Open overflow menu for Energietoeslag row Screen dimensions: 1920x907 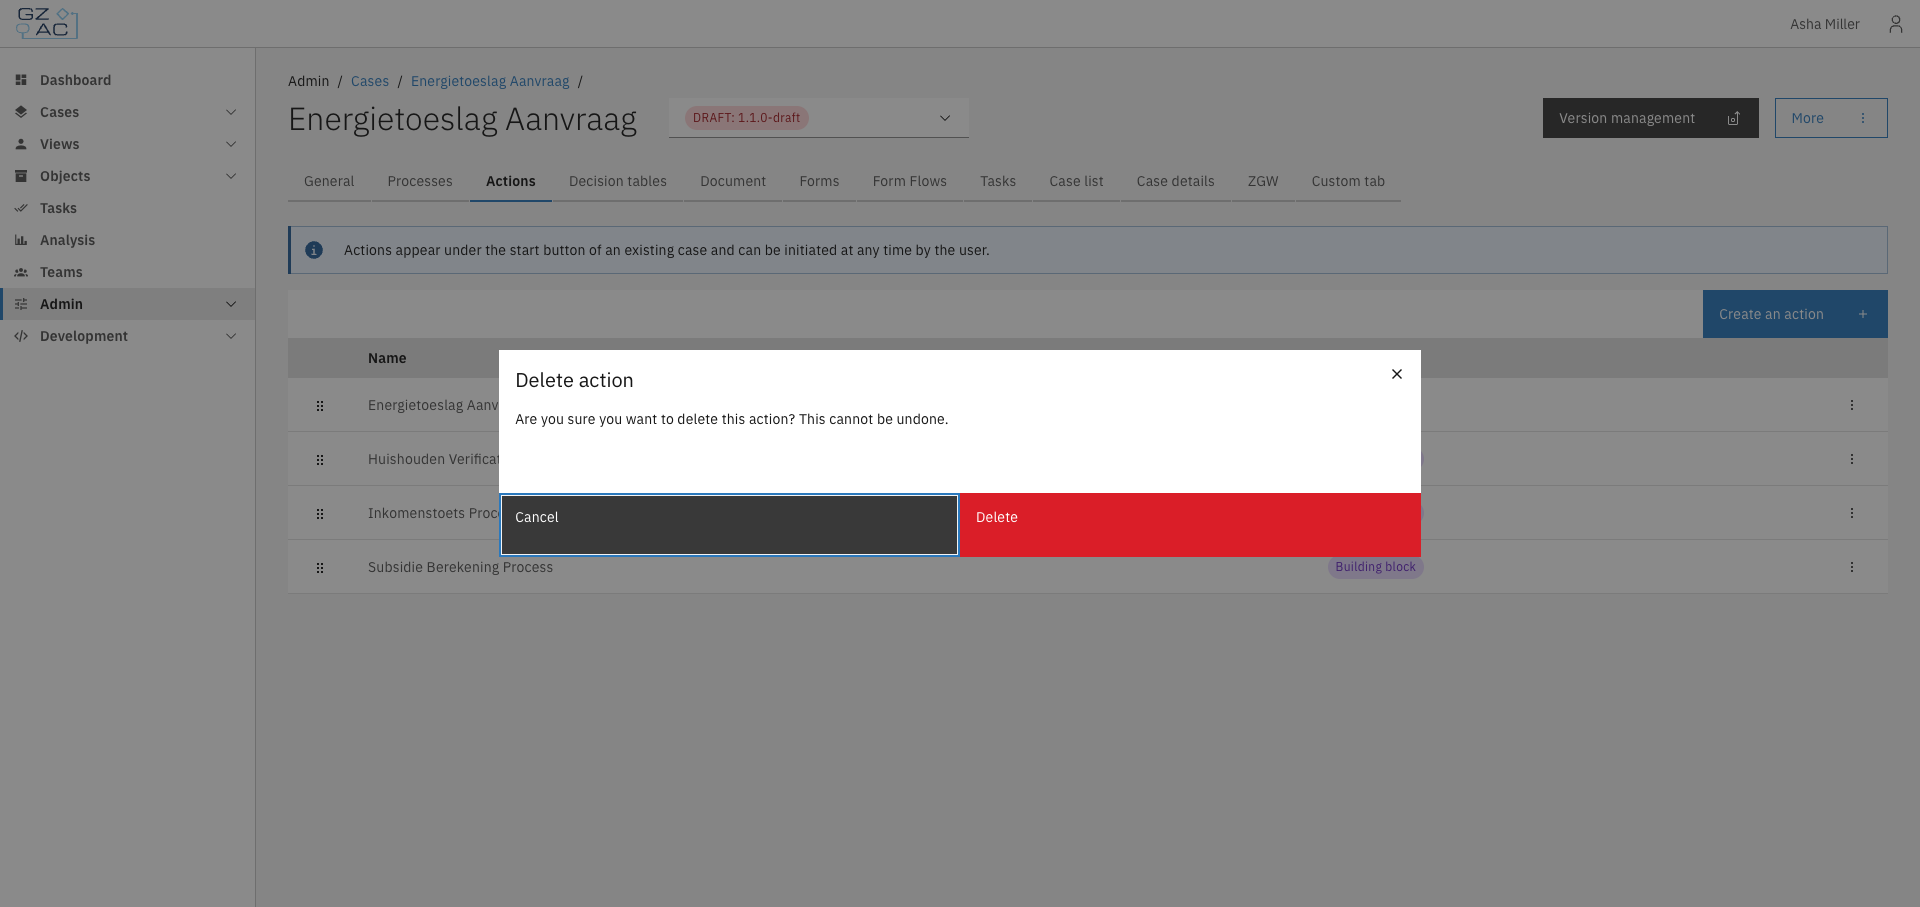click(1852, 405)
